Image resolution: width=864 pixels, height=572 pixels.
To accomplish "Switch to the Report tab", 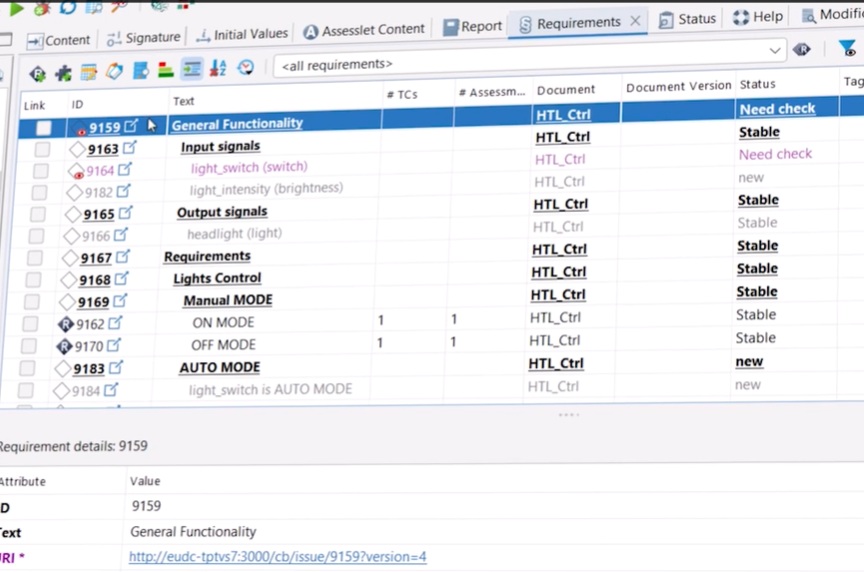I will tap(473, 26).
